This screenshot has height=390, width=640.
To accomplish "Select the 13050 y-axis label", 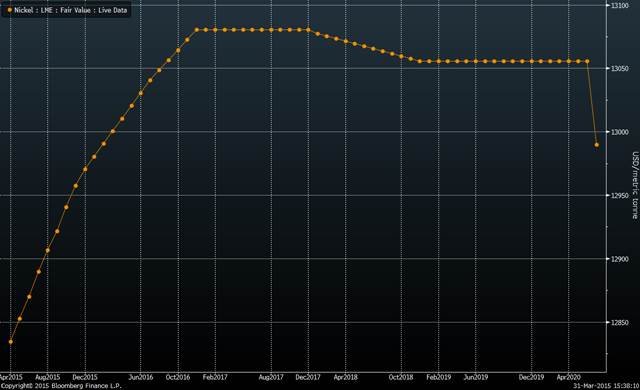I will pos(620,69).
